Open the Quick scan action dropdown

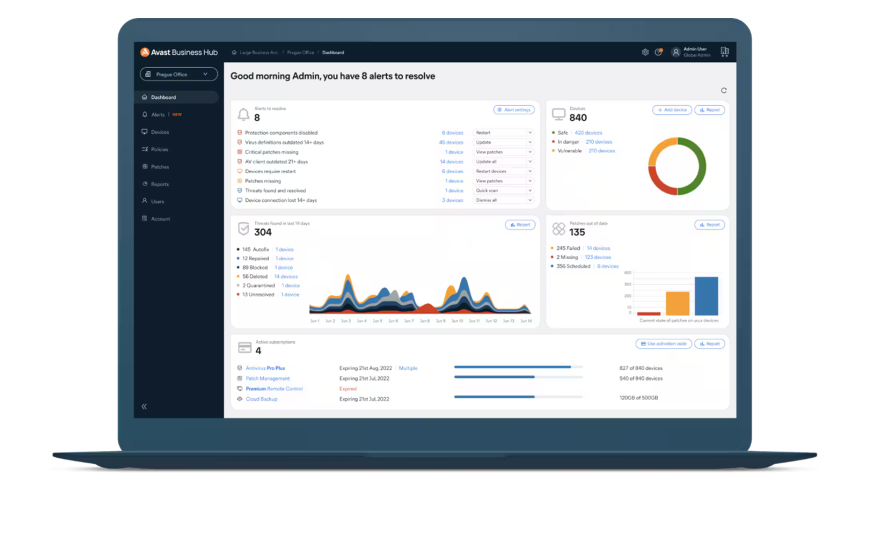[x=503, y=190]
